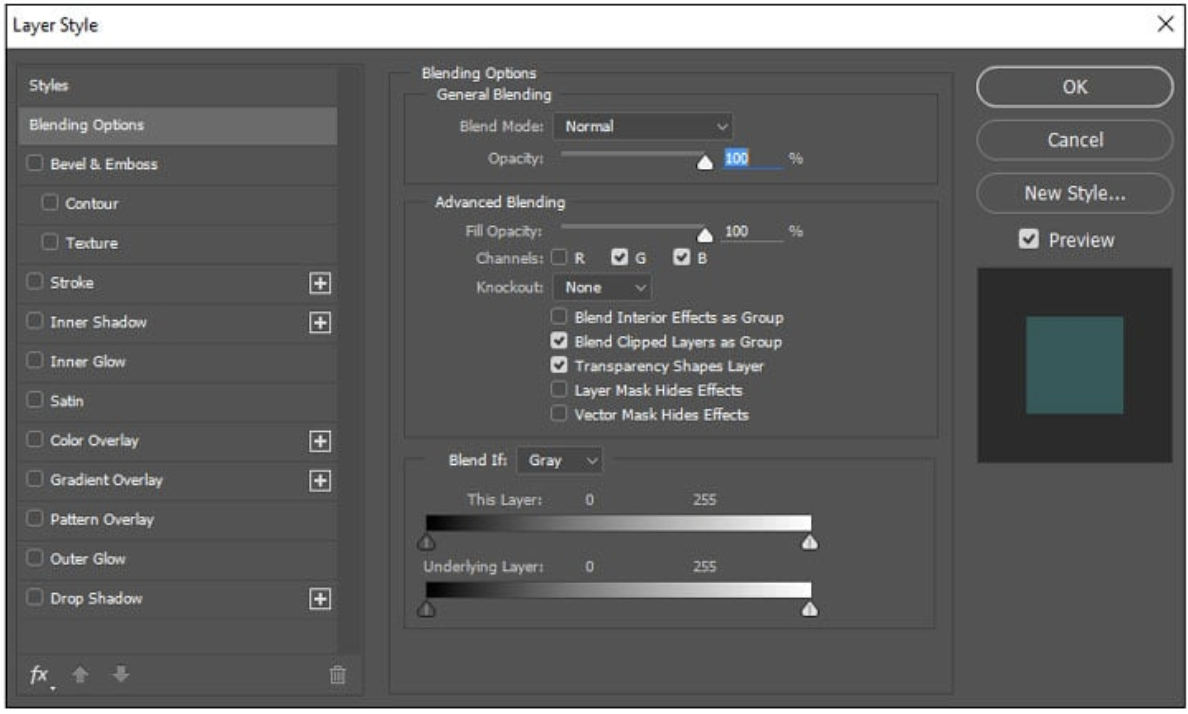Click the styles list vertical scrollbar
The image size is (1188, 714).
coord(349,360)
